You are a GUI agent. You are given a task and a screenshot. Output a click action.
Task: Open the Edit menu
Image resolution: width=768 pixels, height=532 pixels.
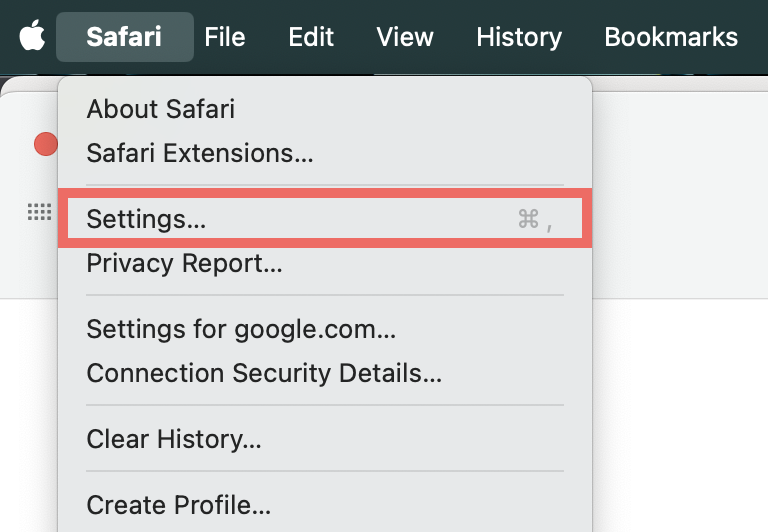point(311,38)
